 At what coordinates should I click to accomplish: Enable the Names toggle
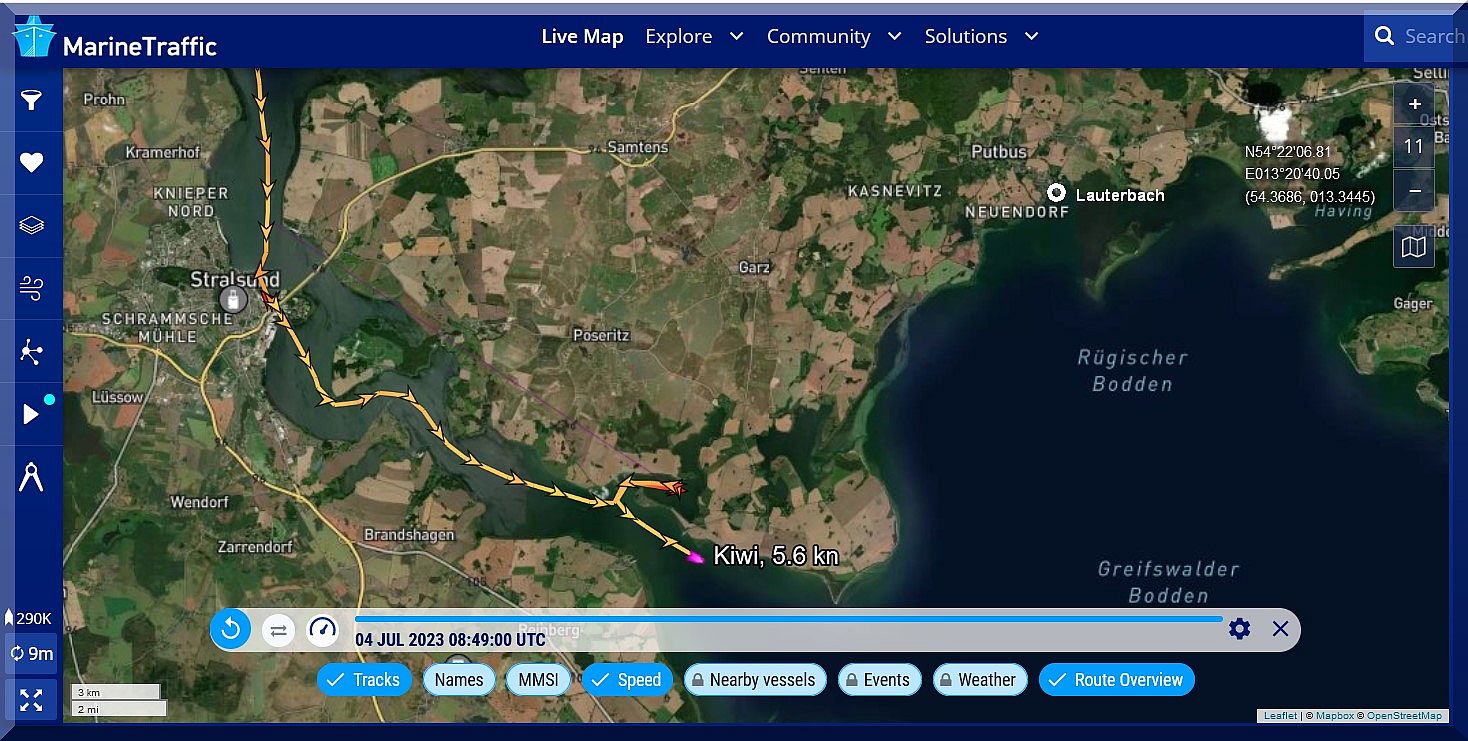click(459, 680)
